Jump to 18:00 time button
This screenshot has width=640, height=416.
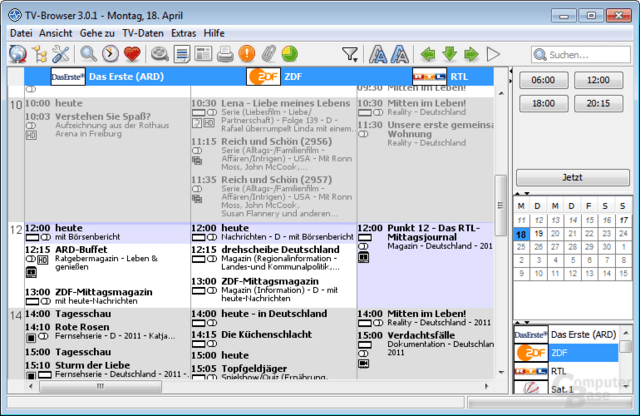pos(543,103)
